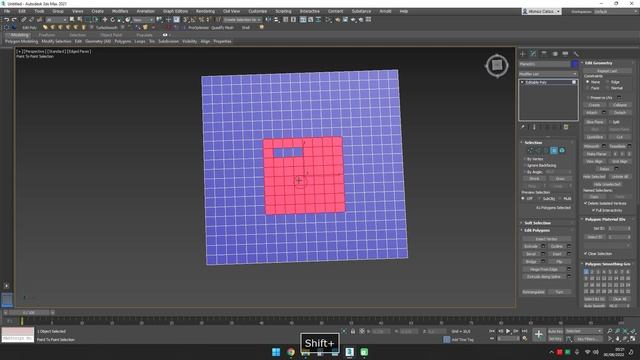Enable Ignore Backfacing checkbox

click(x=525, y=165)
